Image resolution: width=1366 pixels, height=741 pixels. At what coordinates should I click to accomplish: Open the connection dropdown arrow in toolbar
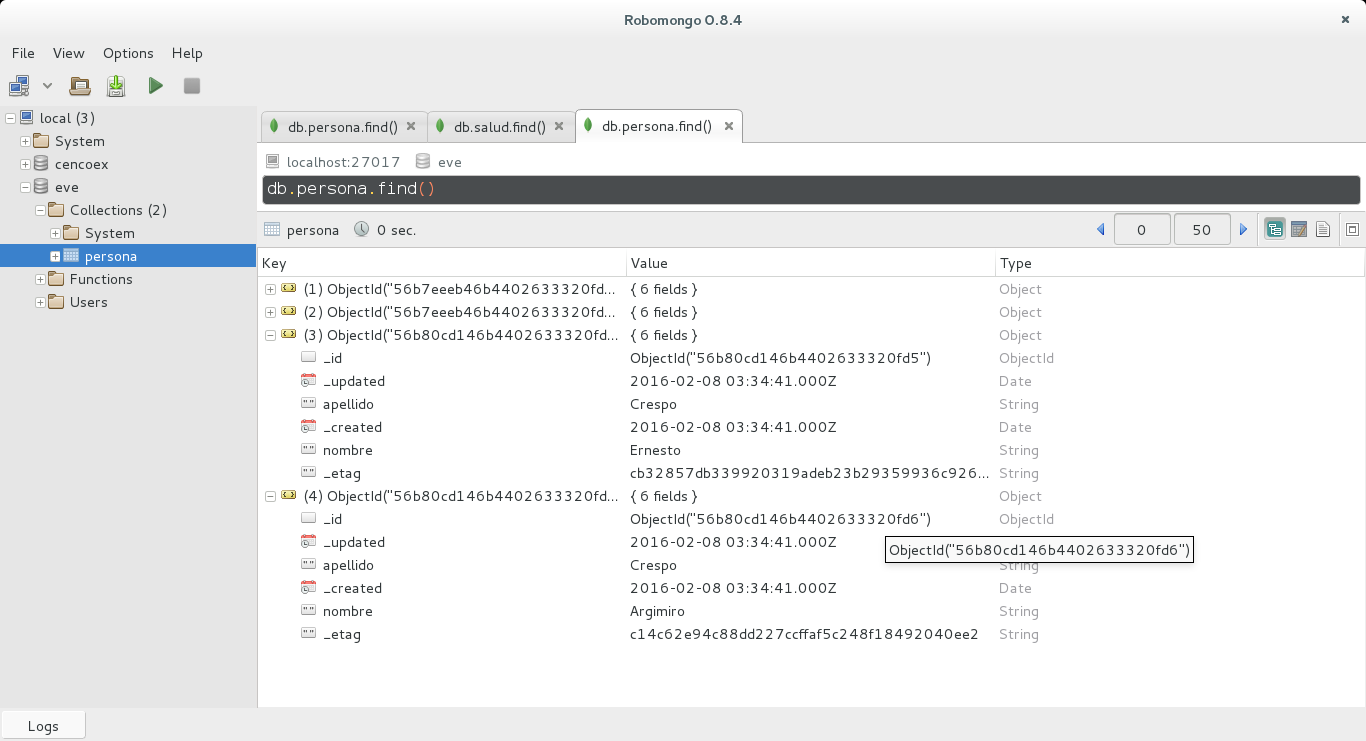tap(47, 86)
